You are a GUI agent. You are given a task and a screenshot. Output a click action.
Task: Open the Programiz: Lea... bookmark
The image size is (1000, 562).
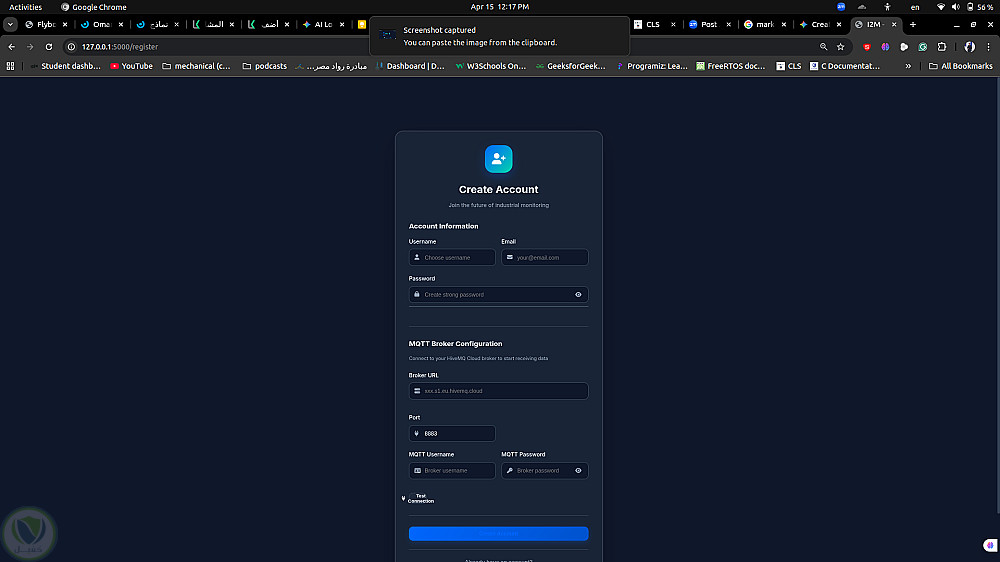tap(651, 66)
